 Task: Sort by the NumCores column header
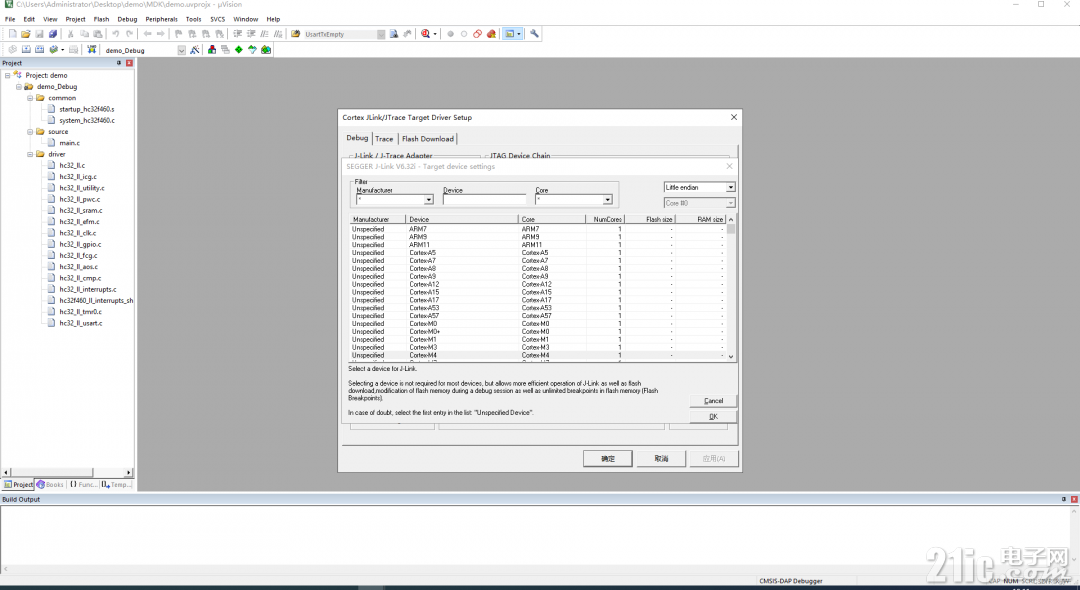pos(605,219)
